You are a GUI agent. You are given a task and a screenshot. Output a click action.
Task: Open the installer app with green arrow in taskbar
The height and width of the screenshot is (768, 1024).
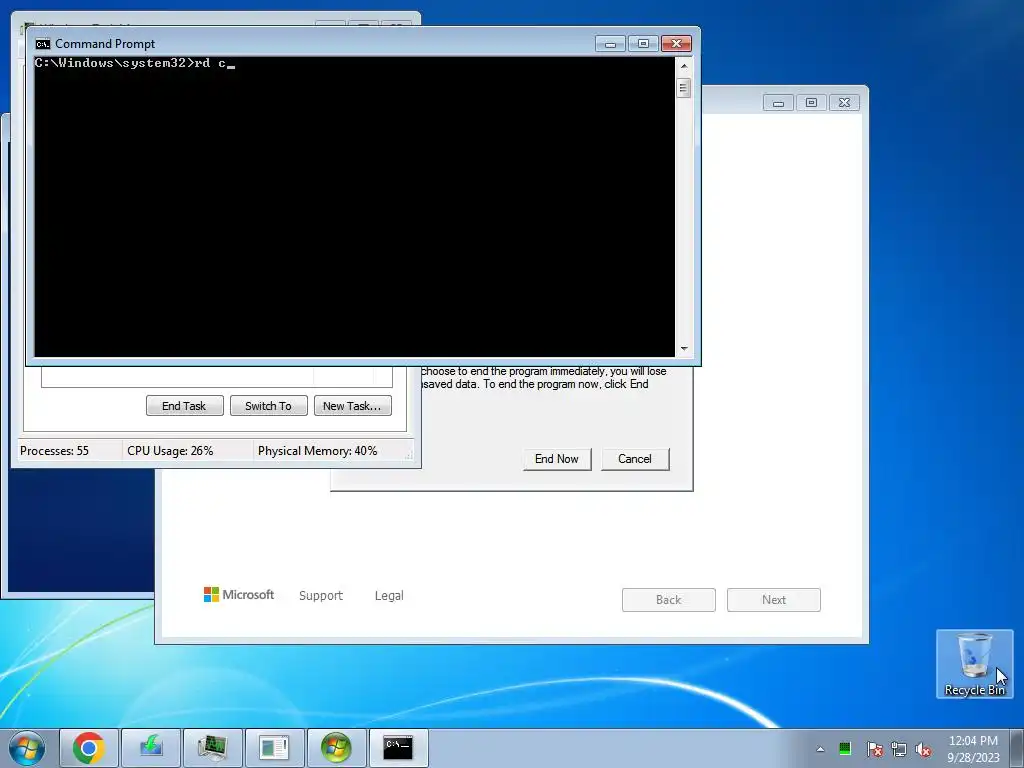click(151, 748)
